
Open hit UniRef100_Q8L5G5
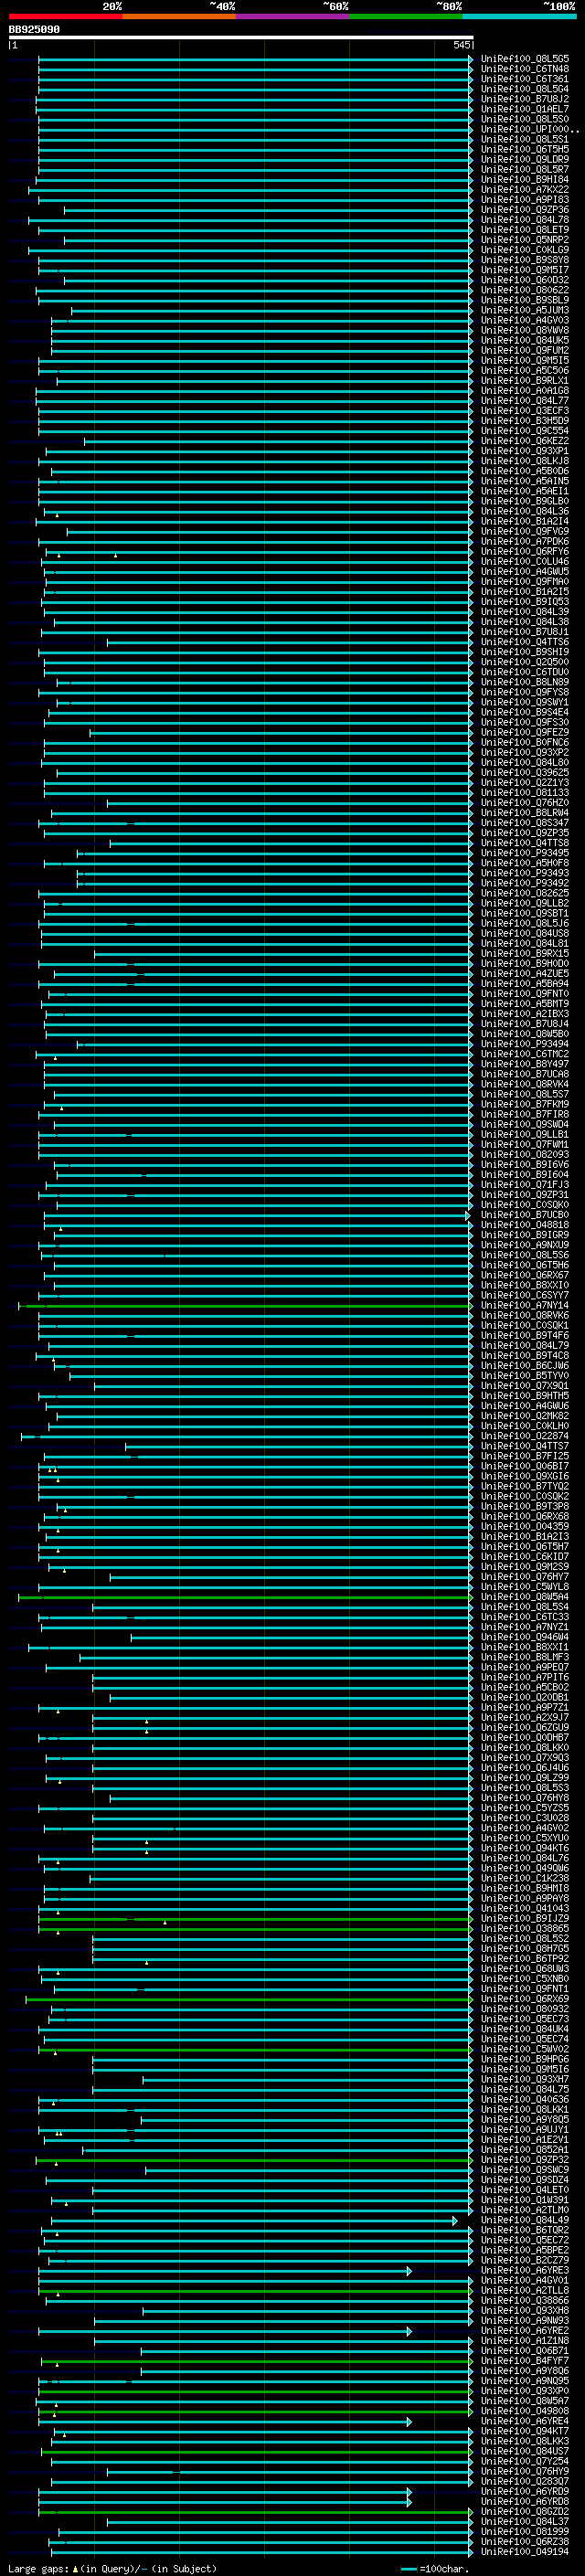pyautogui.click(x=525, y=59)
